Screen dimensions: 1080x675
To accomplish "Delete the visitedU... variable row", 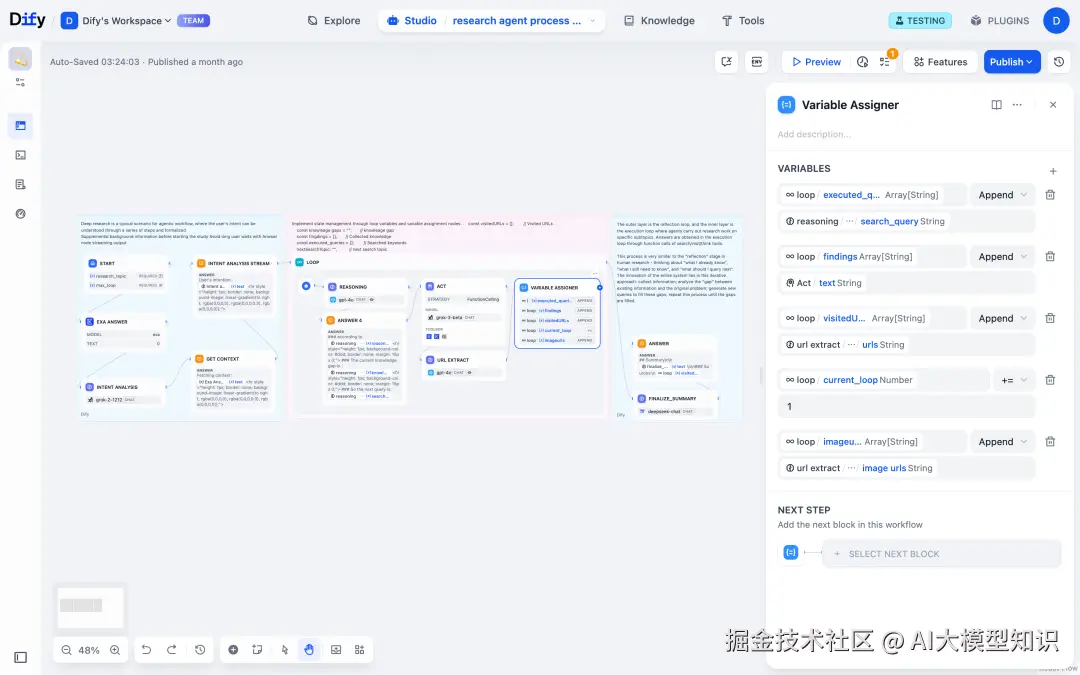I will (x=1050, y=318).
